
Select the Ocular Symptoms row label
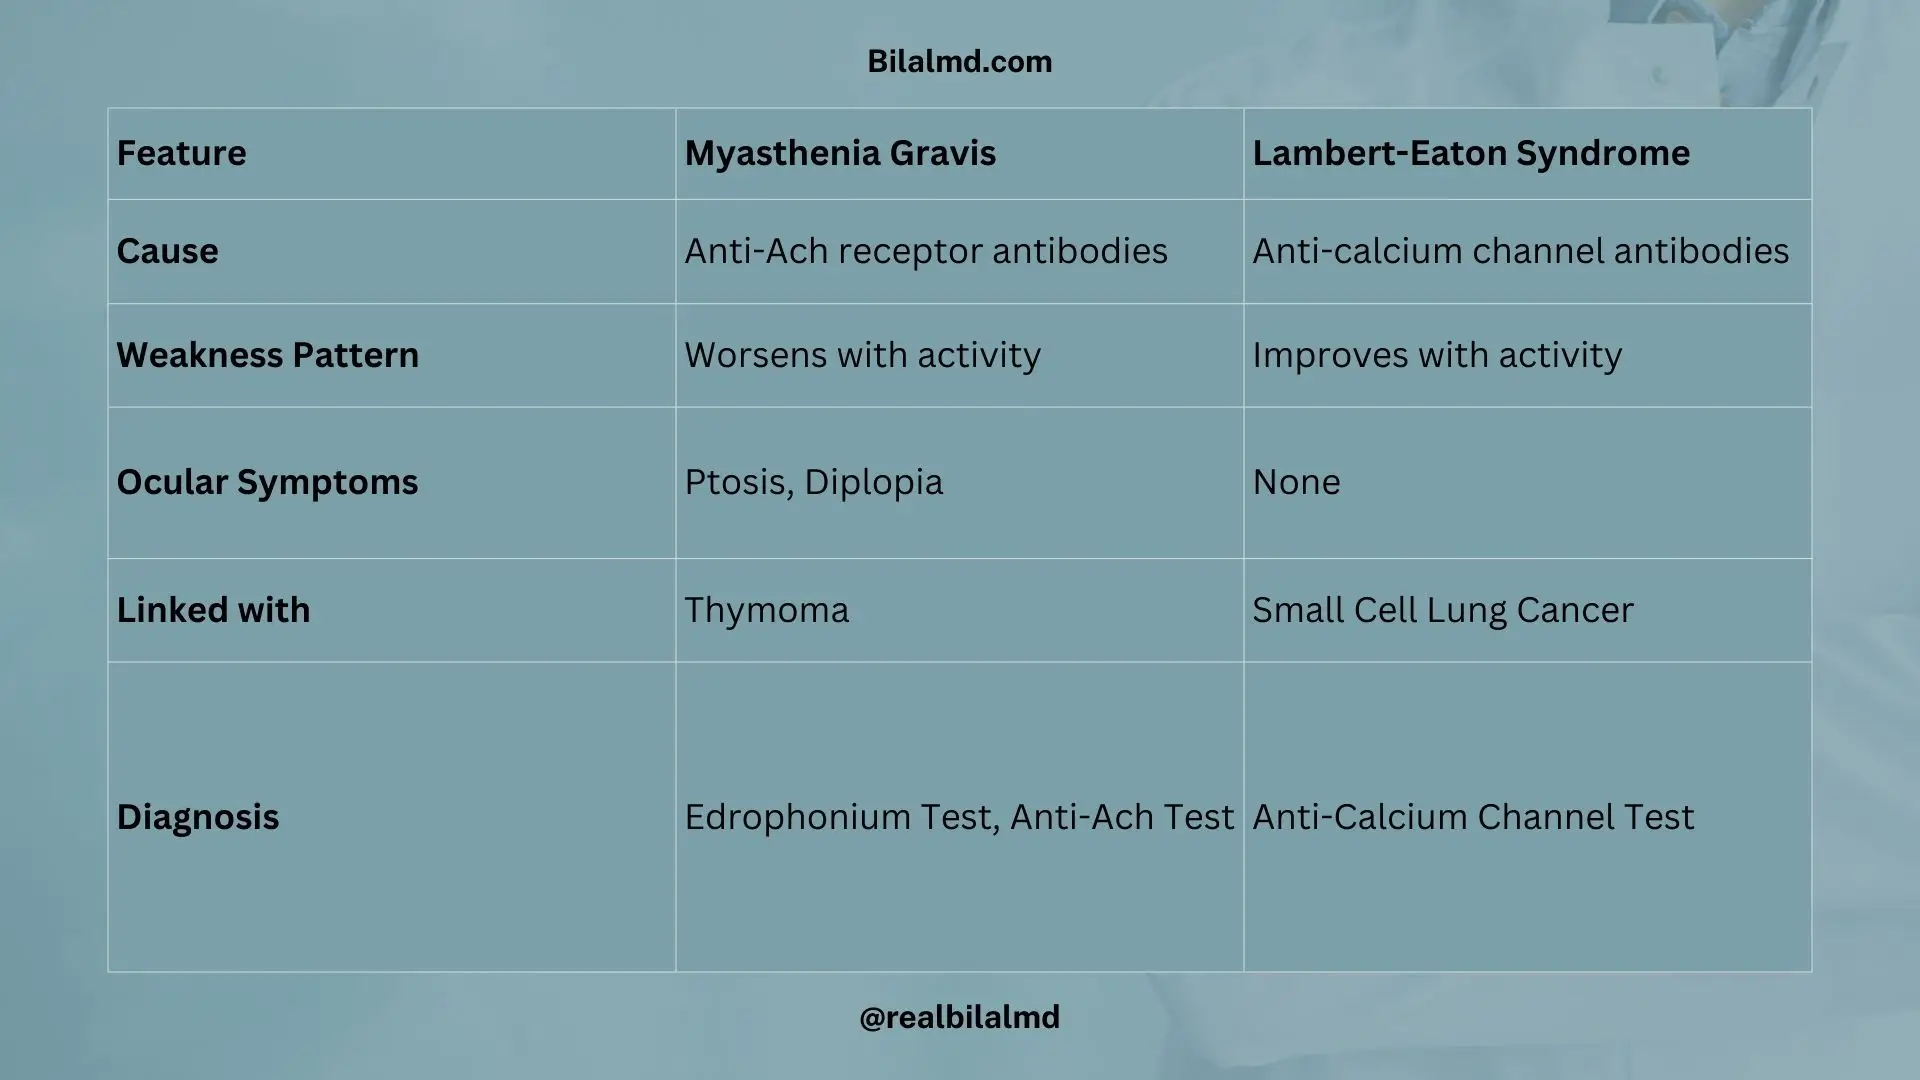[267, 482]
